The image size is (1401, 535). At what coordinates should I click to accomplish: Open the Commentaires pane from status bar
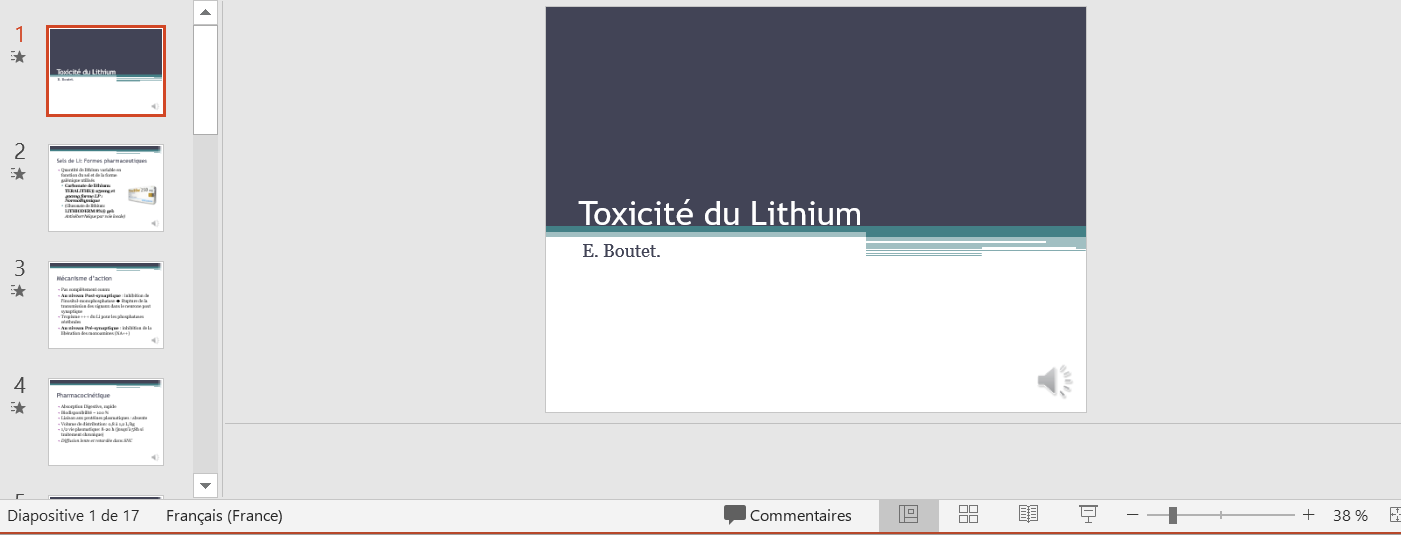(788, 516)
